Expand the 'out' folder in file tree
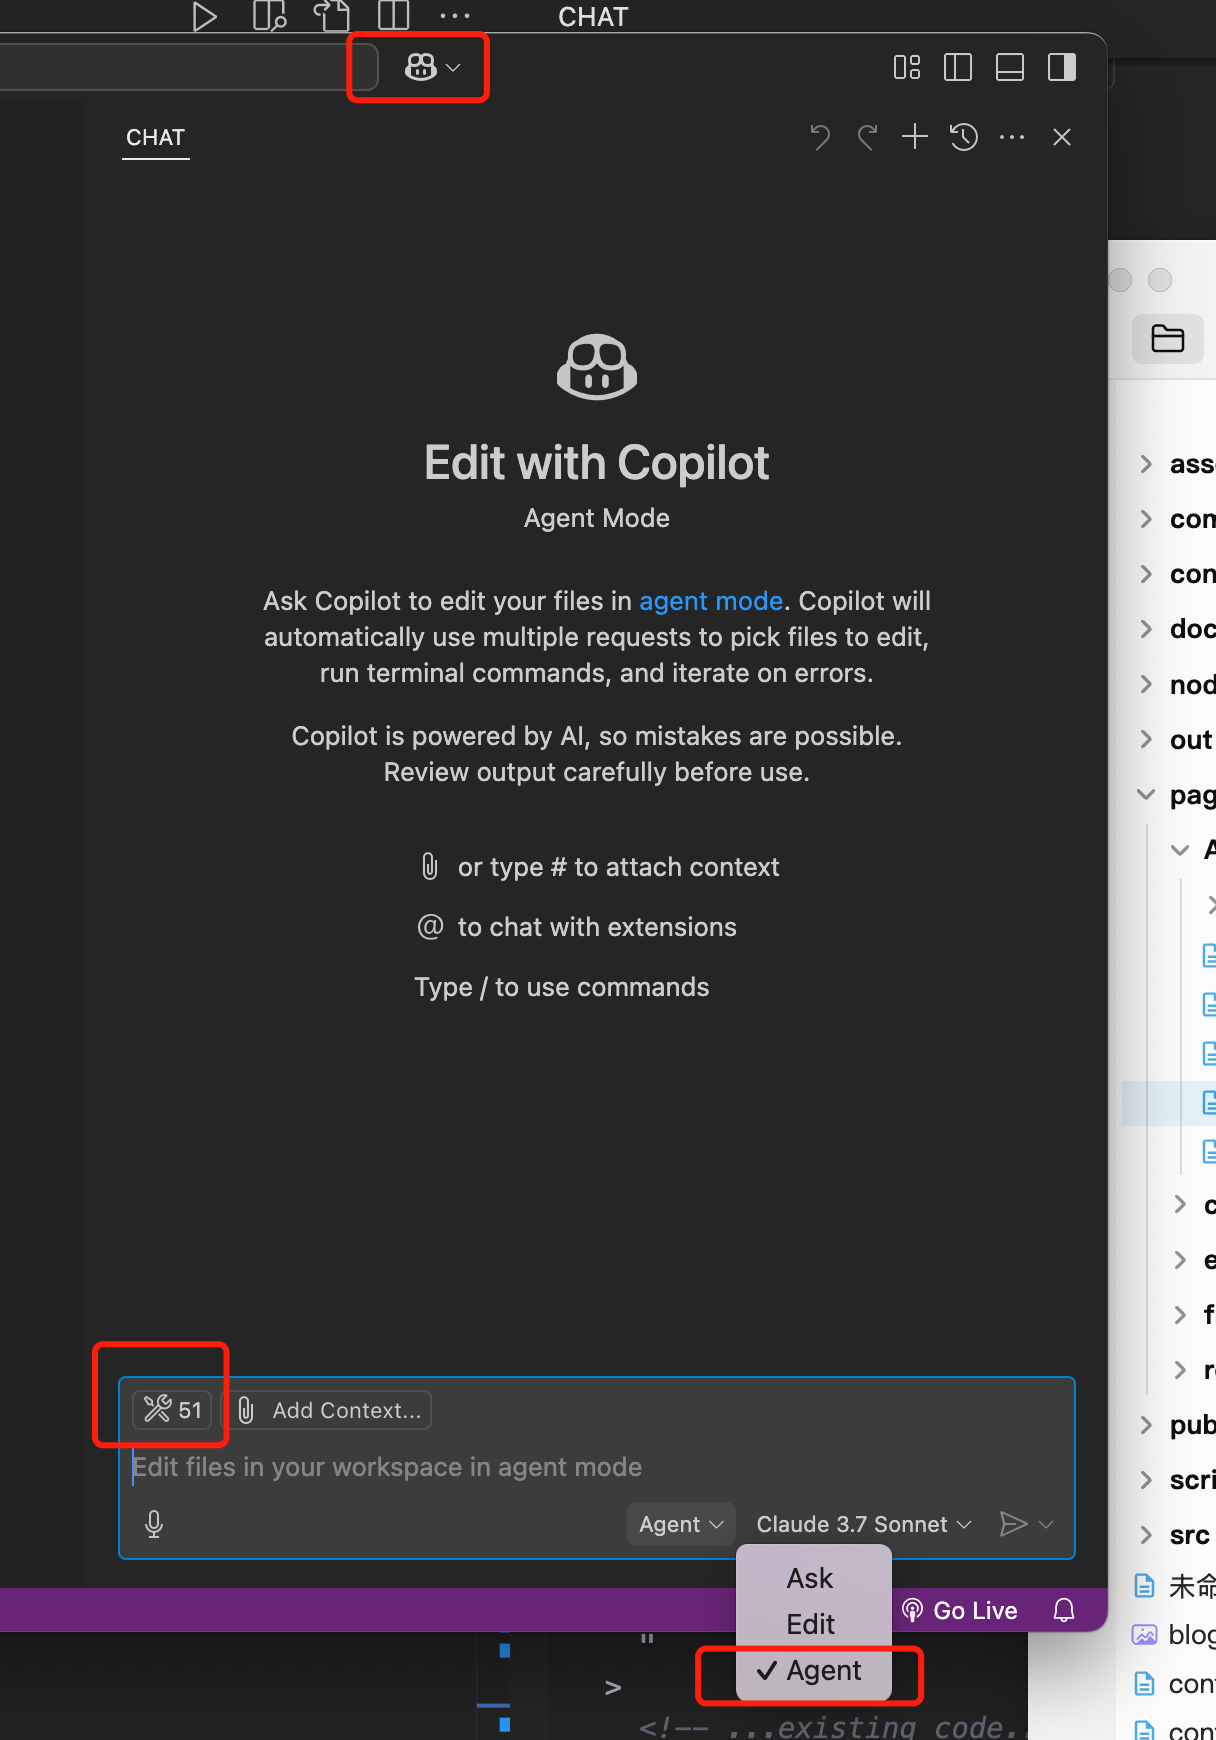Screen dimensions: 1216x1740 (1147, 739)
